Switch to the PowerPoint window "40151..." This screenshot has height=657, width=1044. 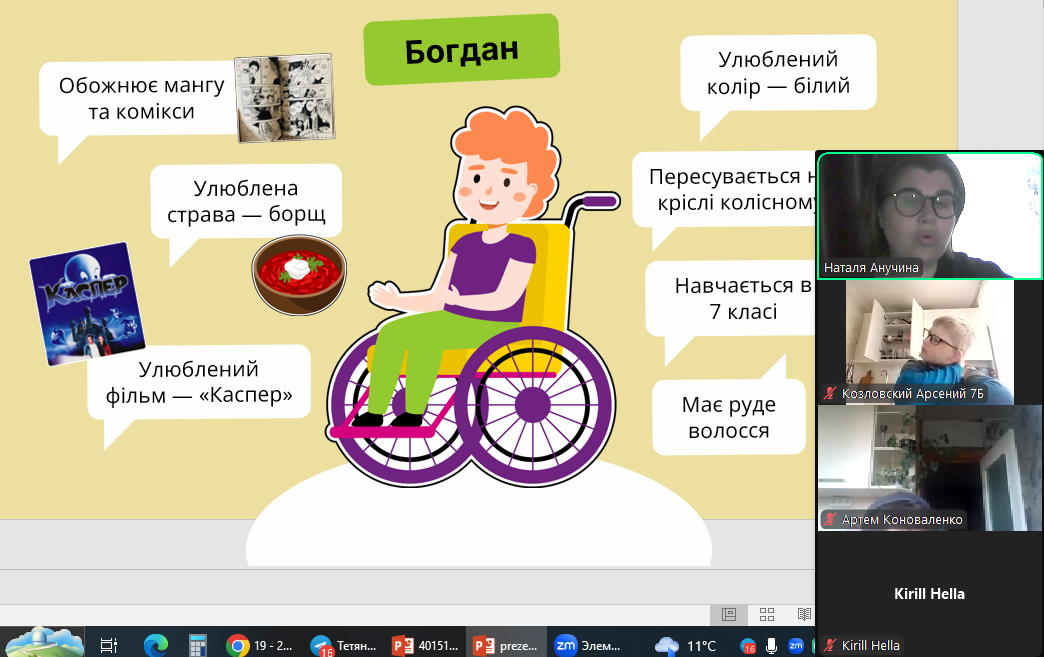pyautogui.click(x=426, y=645)
